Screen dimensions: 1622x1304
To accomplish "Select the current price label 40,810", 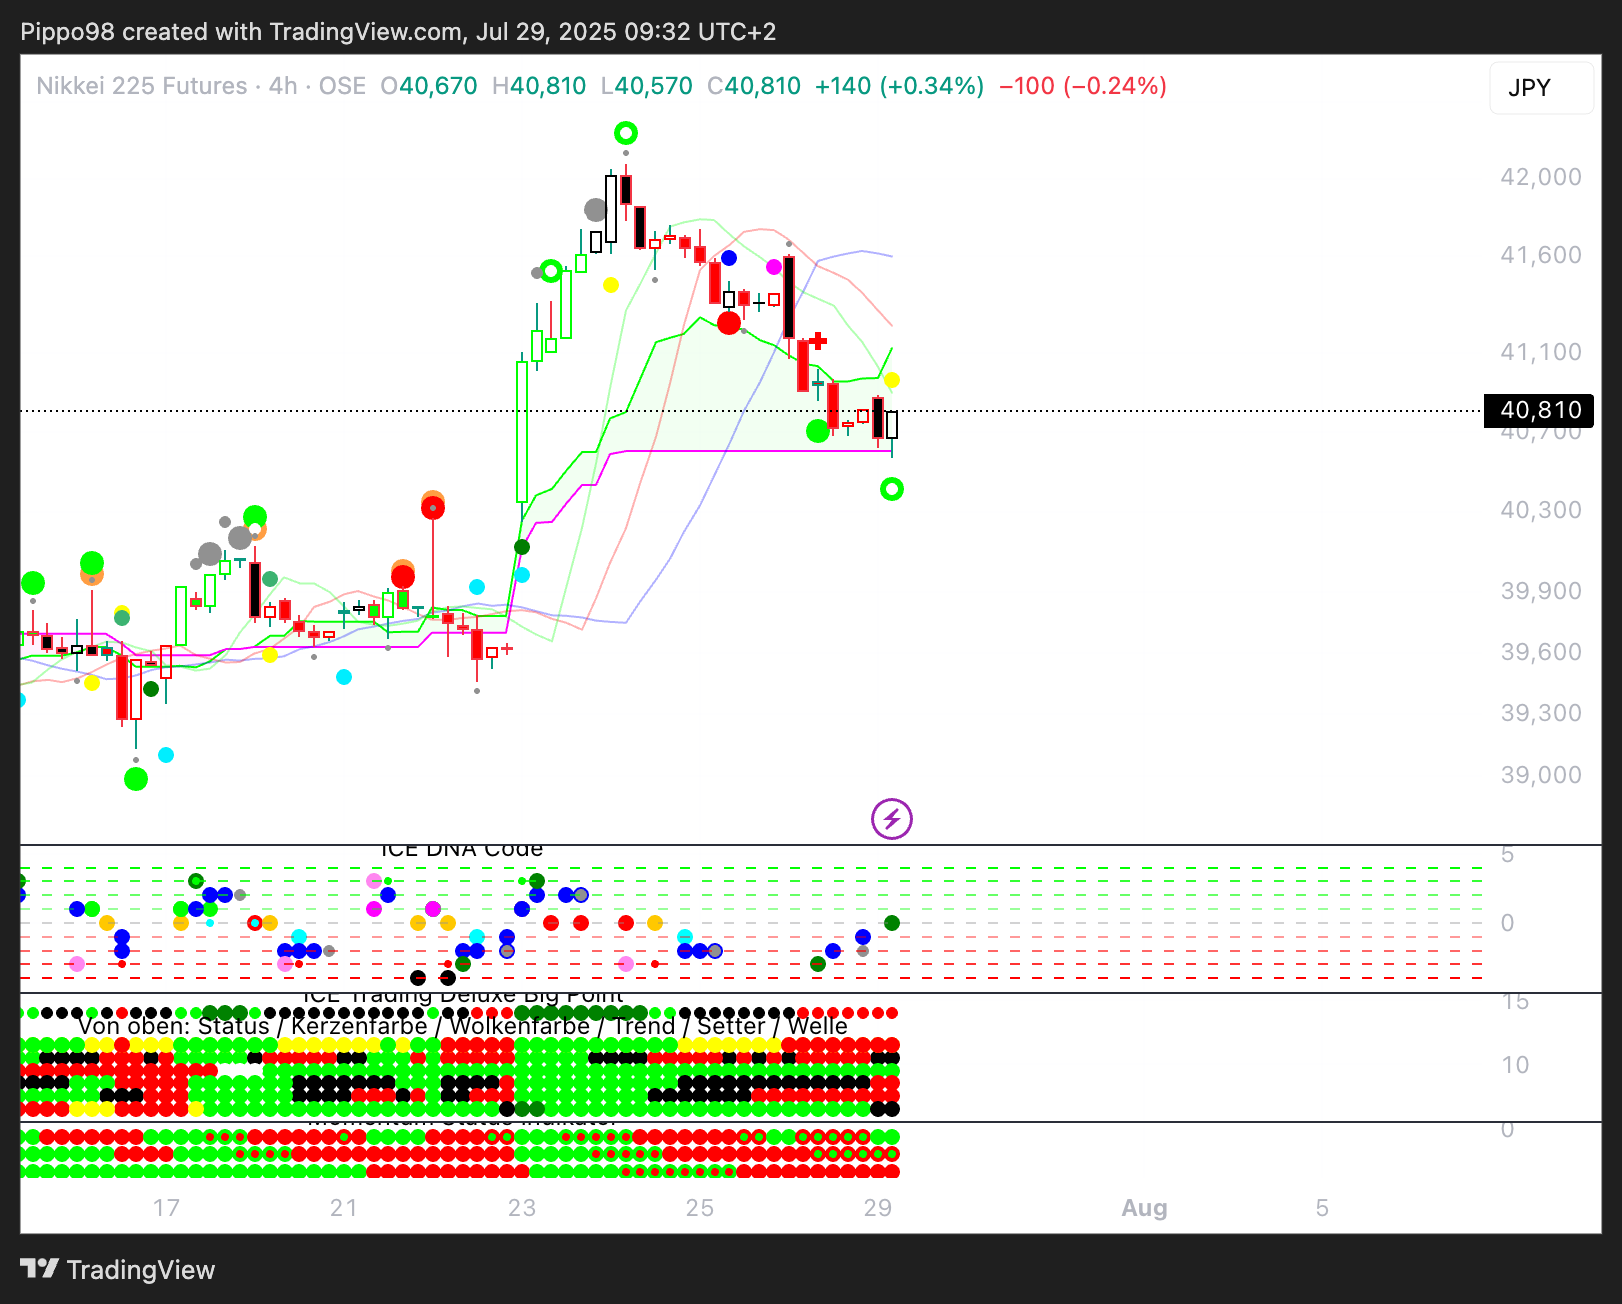I will 1540,410.
